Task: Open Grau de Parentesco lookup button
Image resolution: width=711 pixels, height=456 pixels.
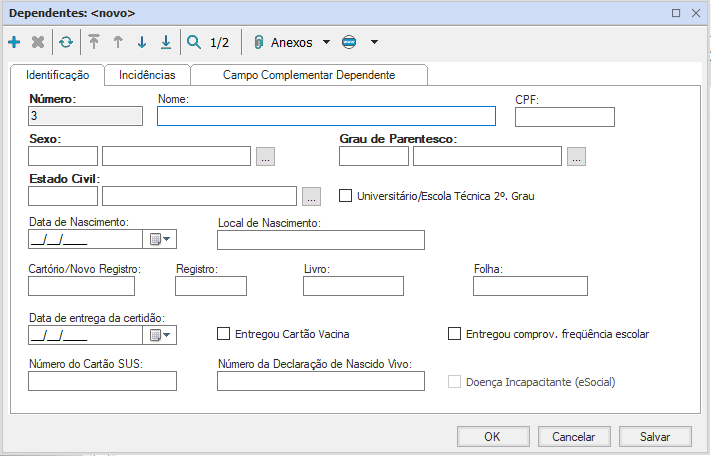Action: [576, 156]
